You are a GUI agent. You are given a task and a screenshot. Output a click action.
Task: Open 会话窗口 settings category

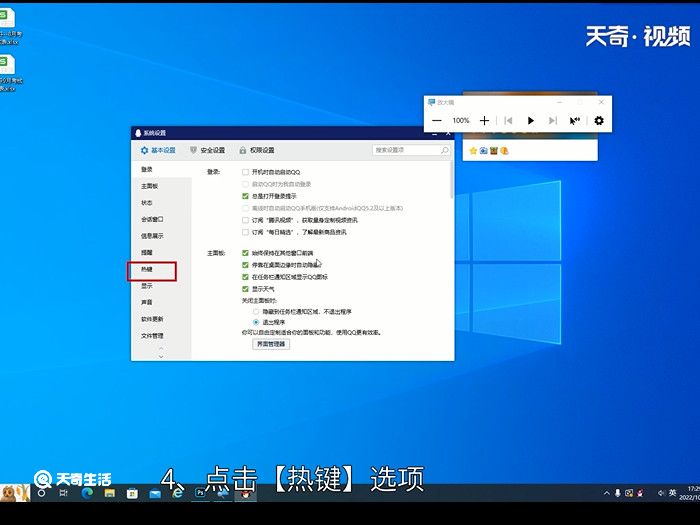152,219
